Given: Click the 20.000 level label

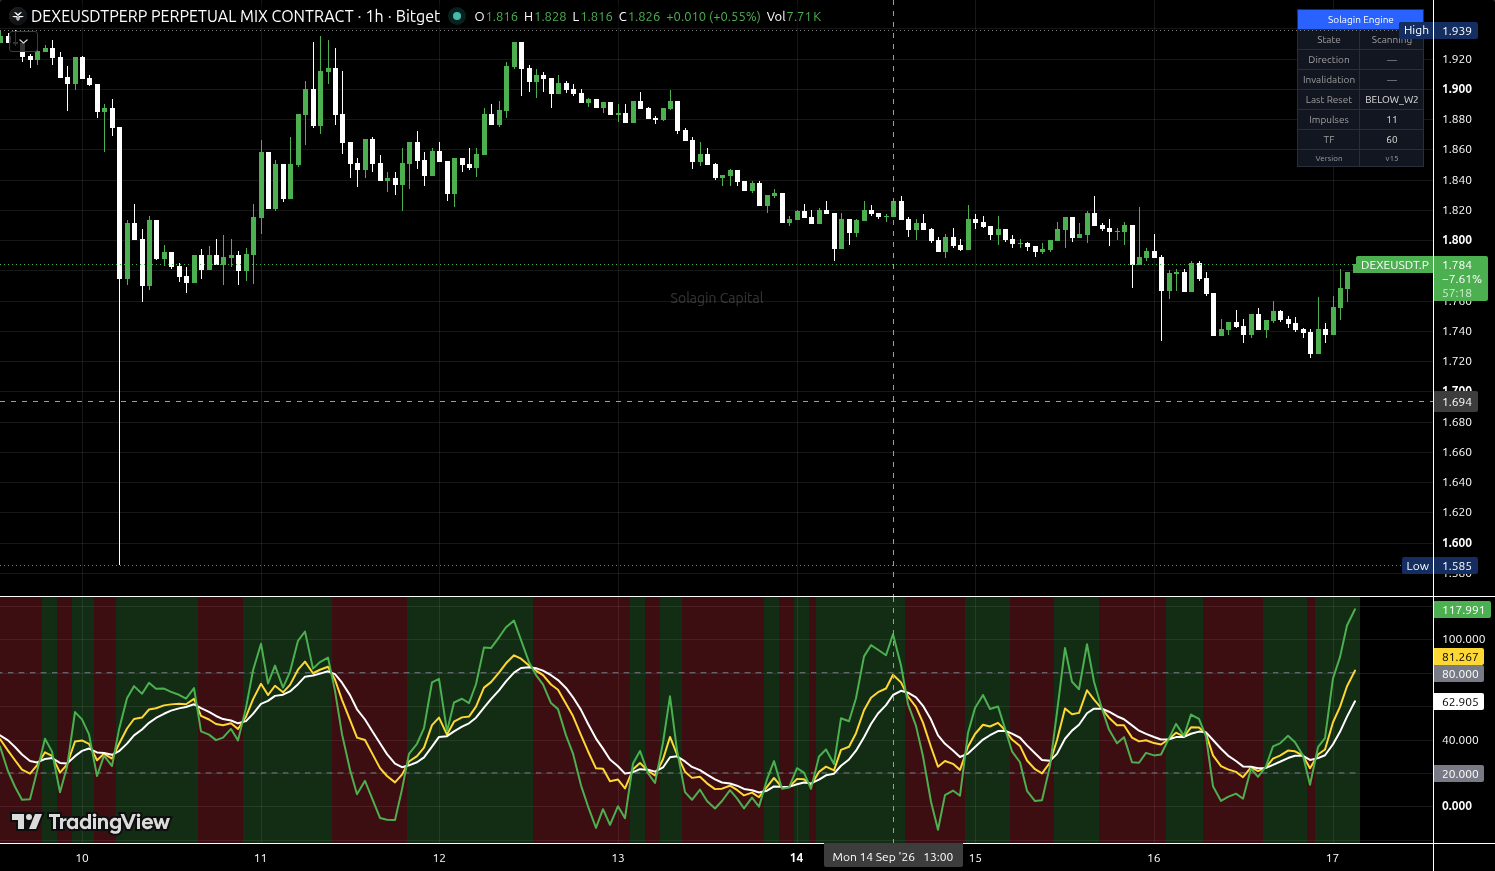Looking at the screenshot, I should 1460,774.
